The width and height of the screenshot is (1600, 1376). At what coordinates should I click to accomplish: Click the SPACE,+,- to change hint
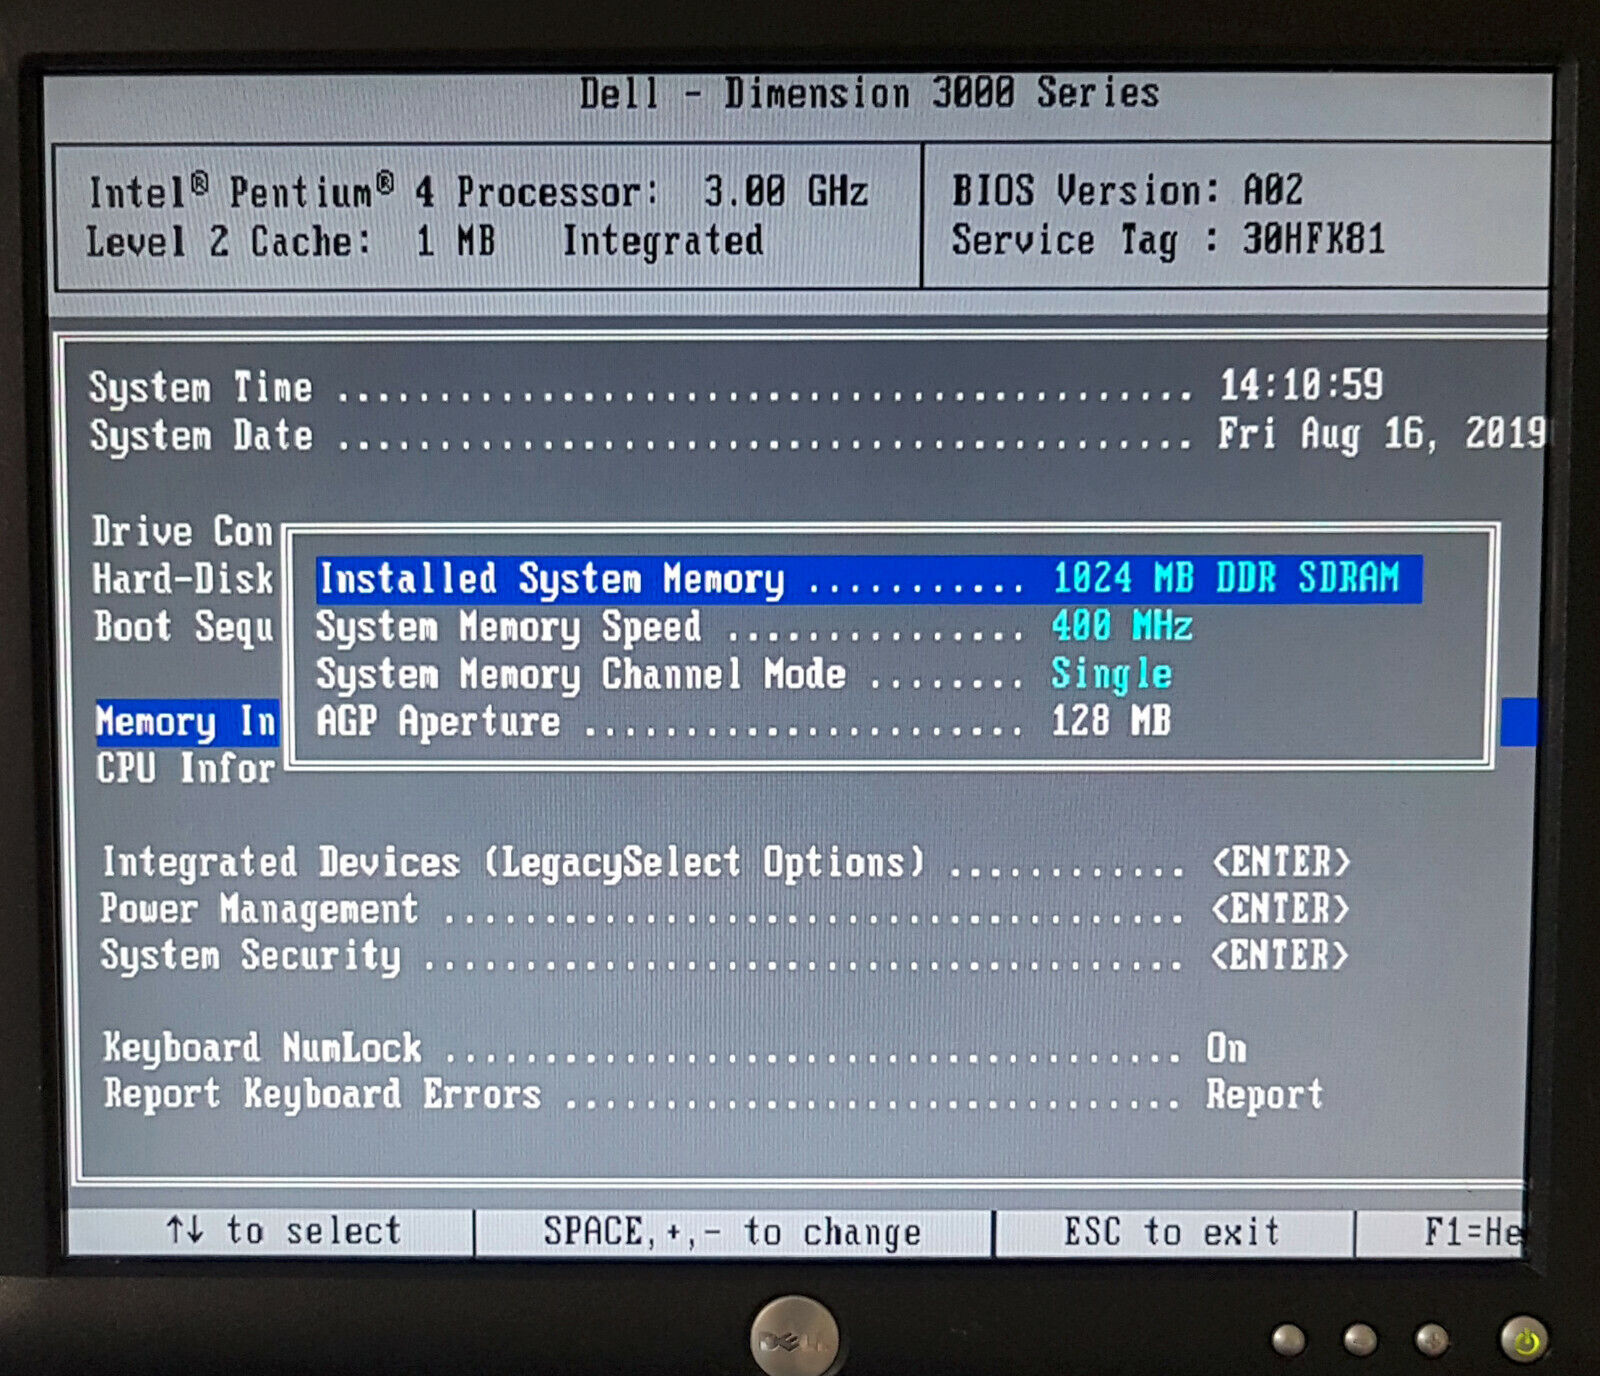tap(732, 1233)
